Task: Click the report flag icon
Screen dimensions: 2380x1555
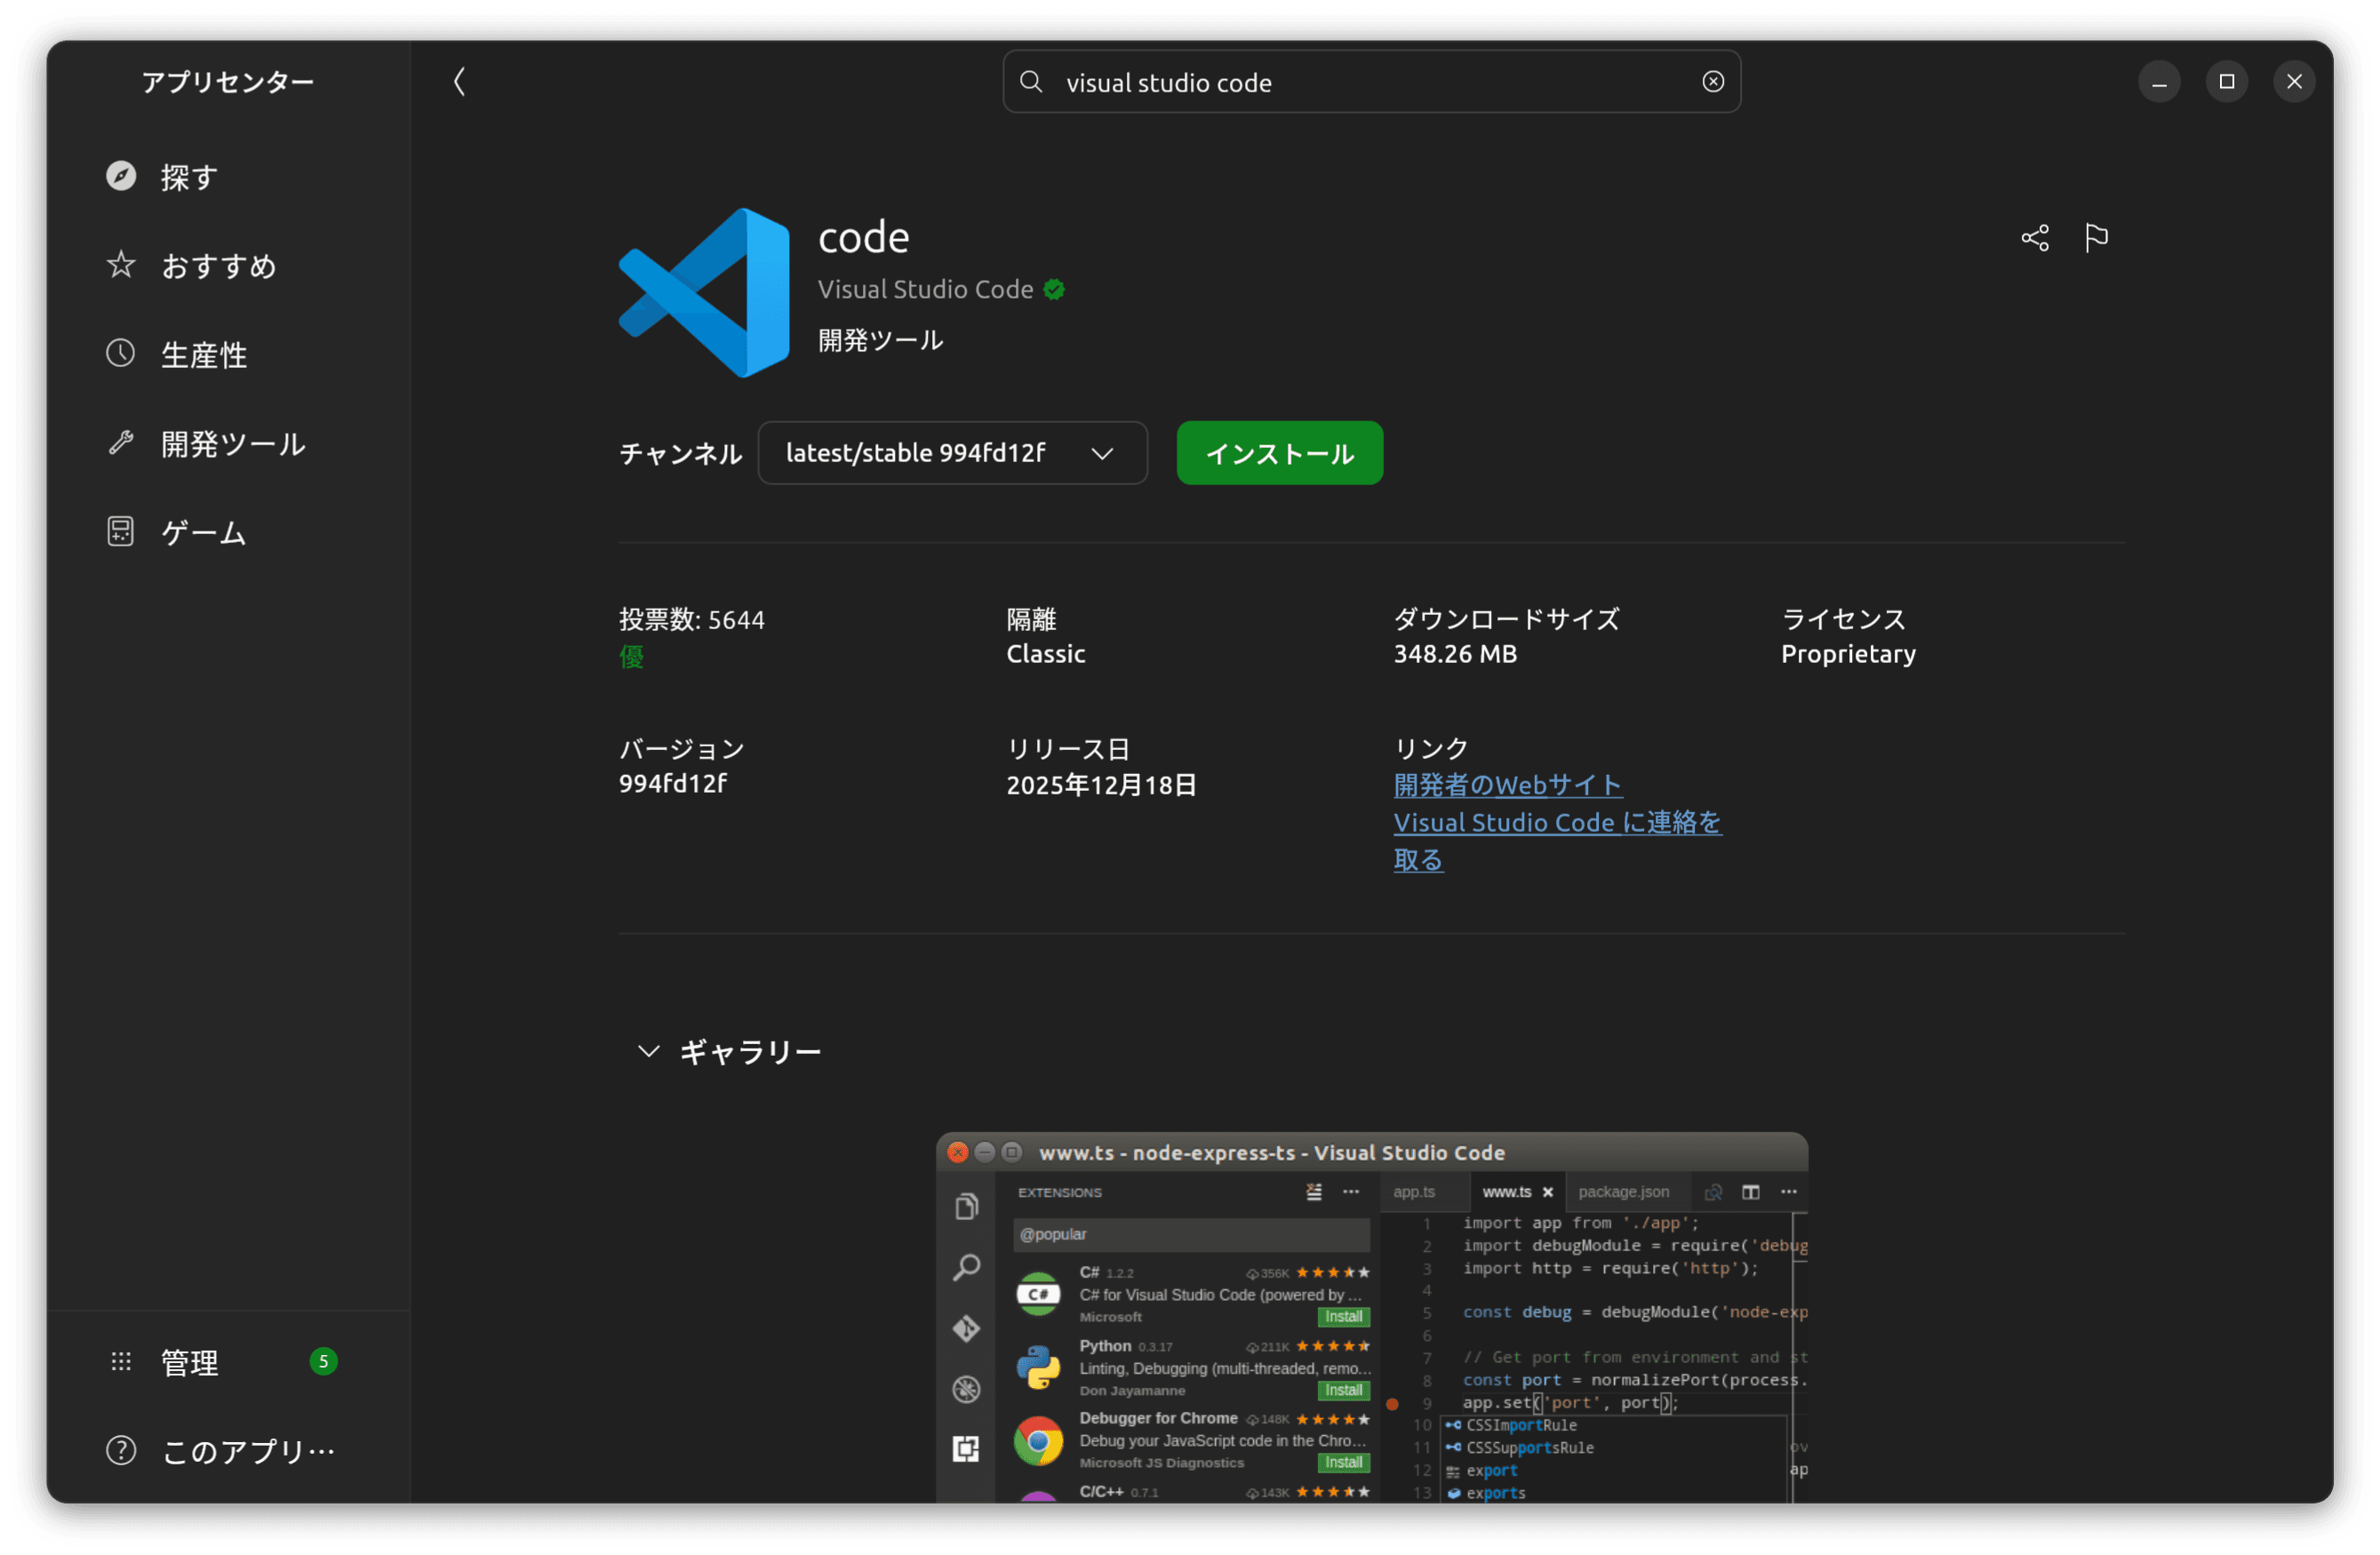Action: tap(2096, 238)
